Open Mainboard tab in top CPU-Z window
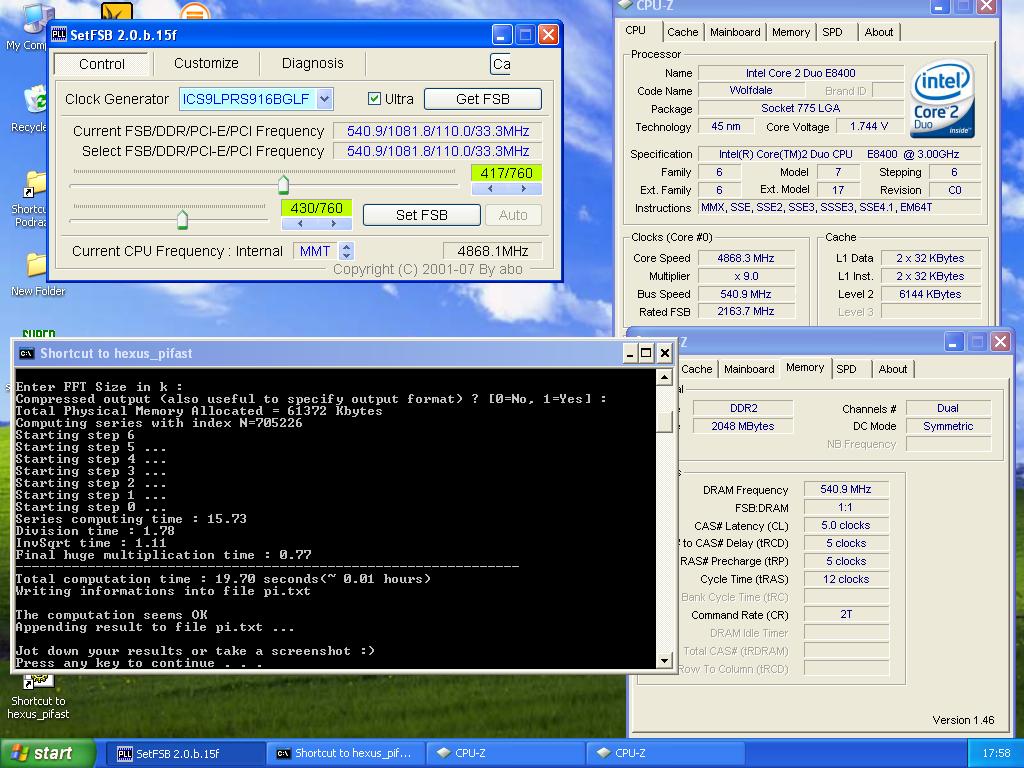 pos(735,32)
